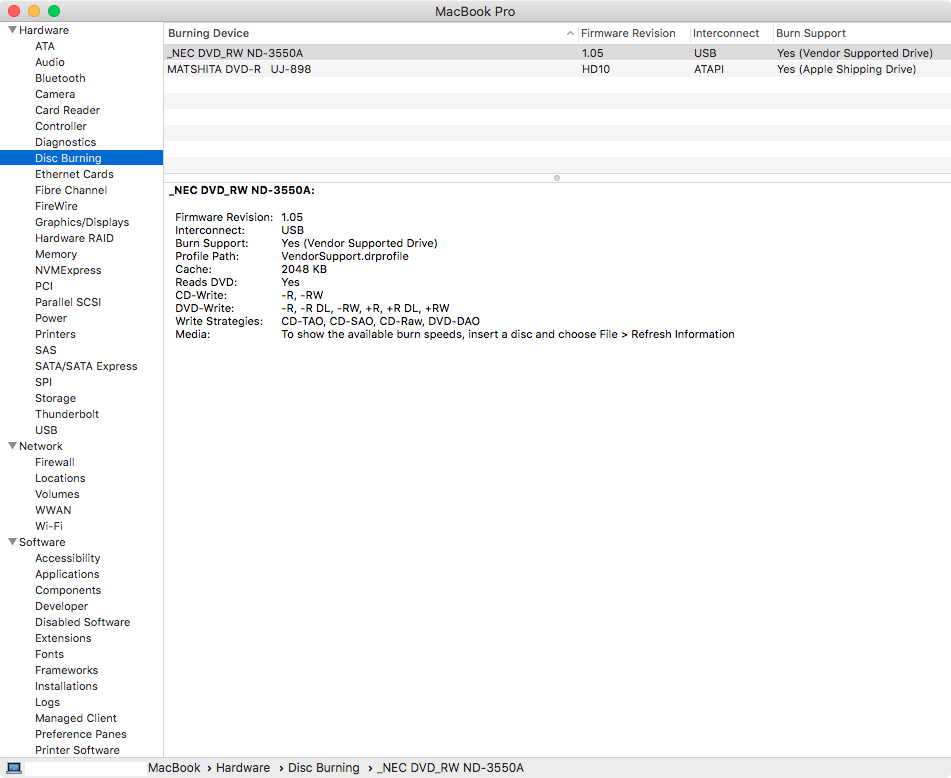Select SPI in the sidebar

[x=44, y=382]
